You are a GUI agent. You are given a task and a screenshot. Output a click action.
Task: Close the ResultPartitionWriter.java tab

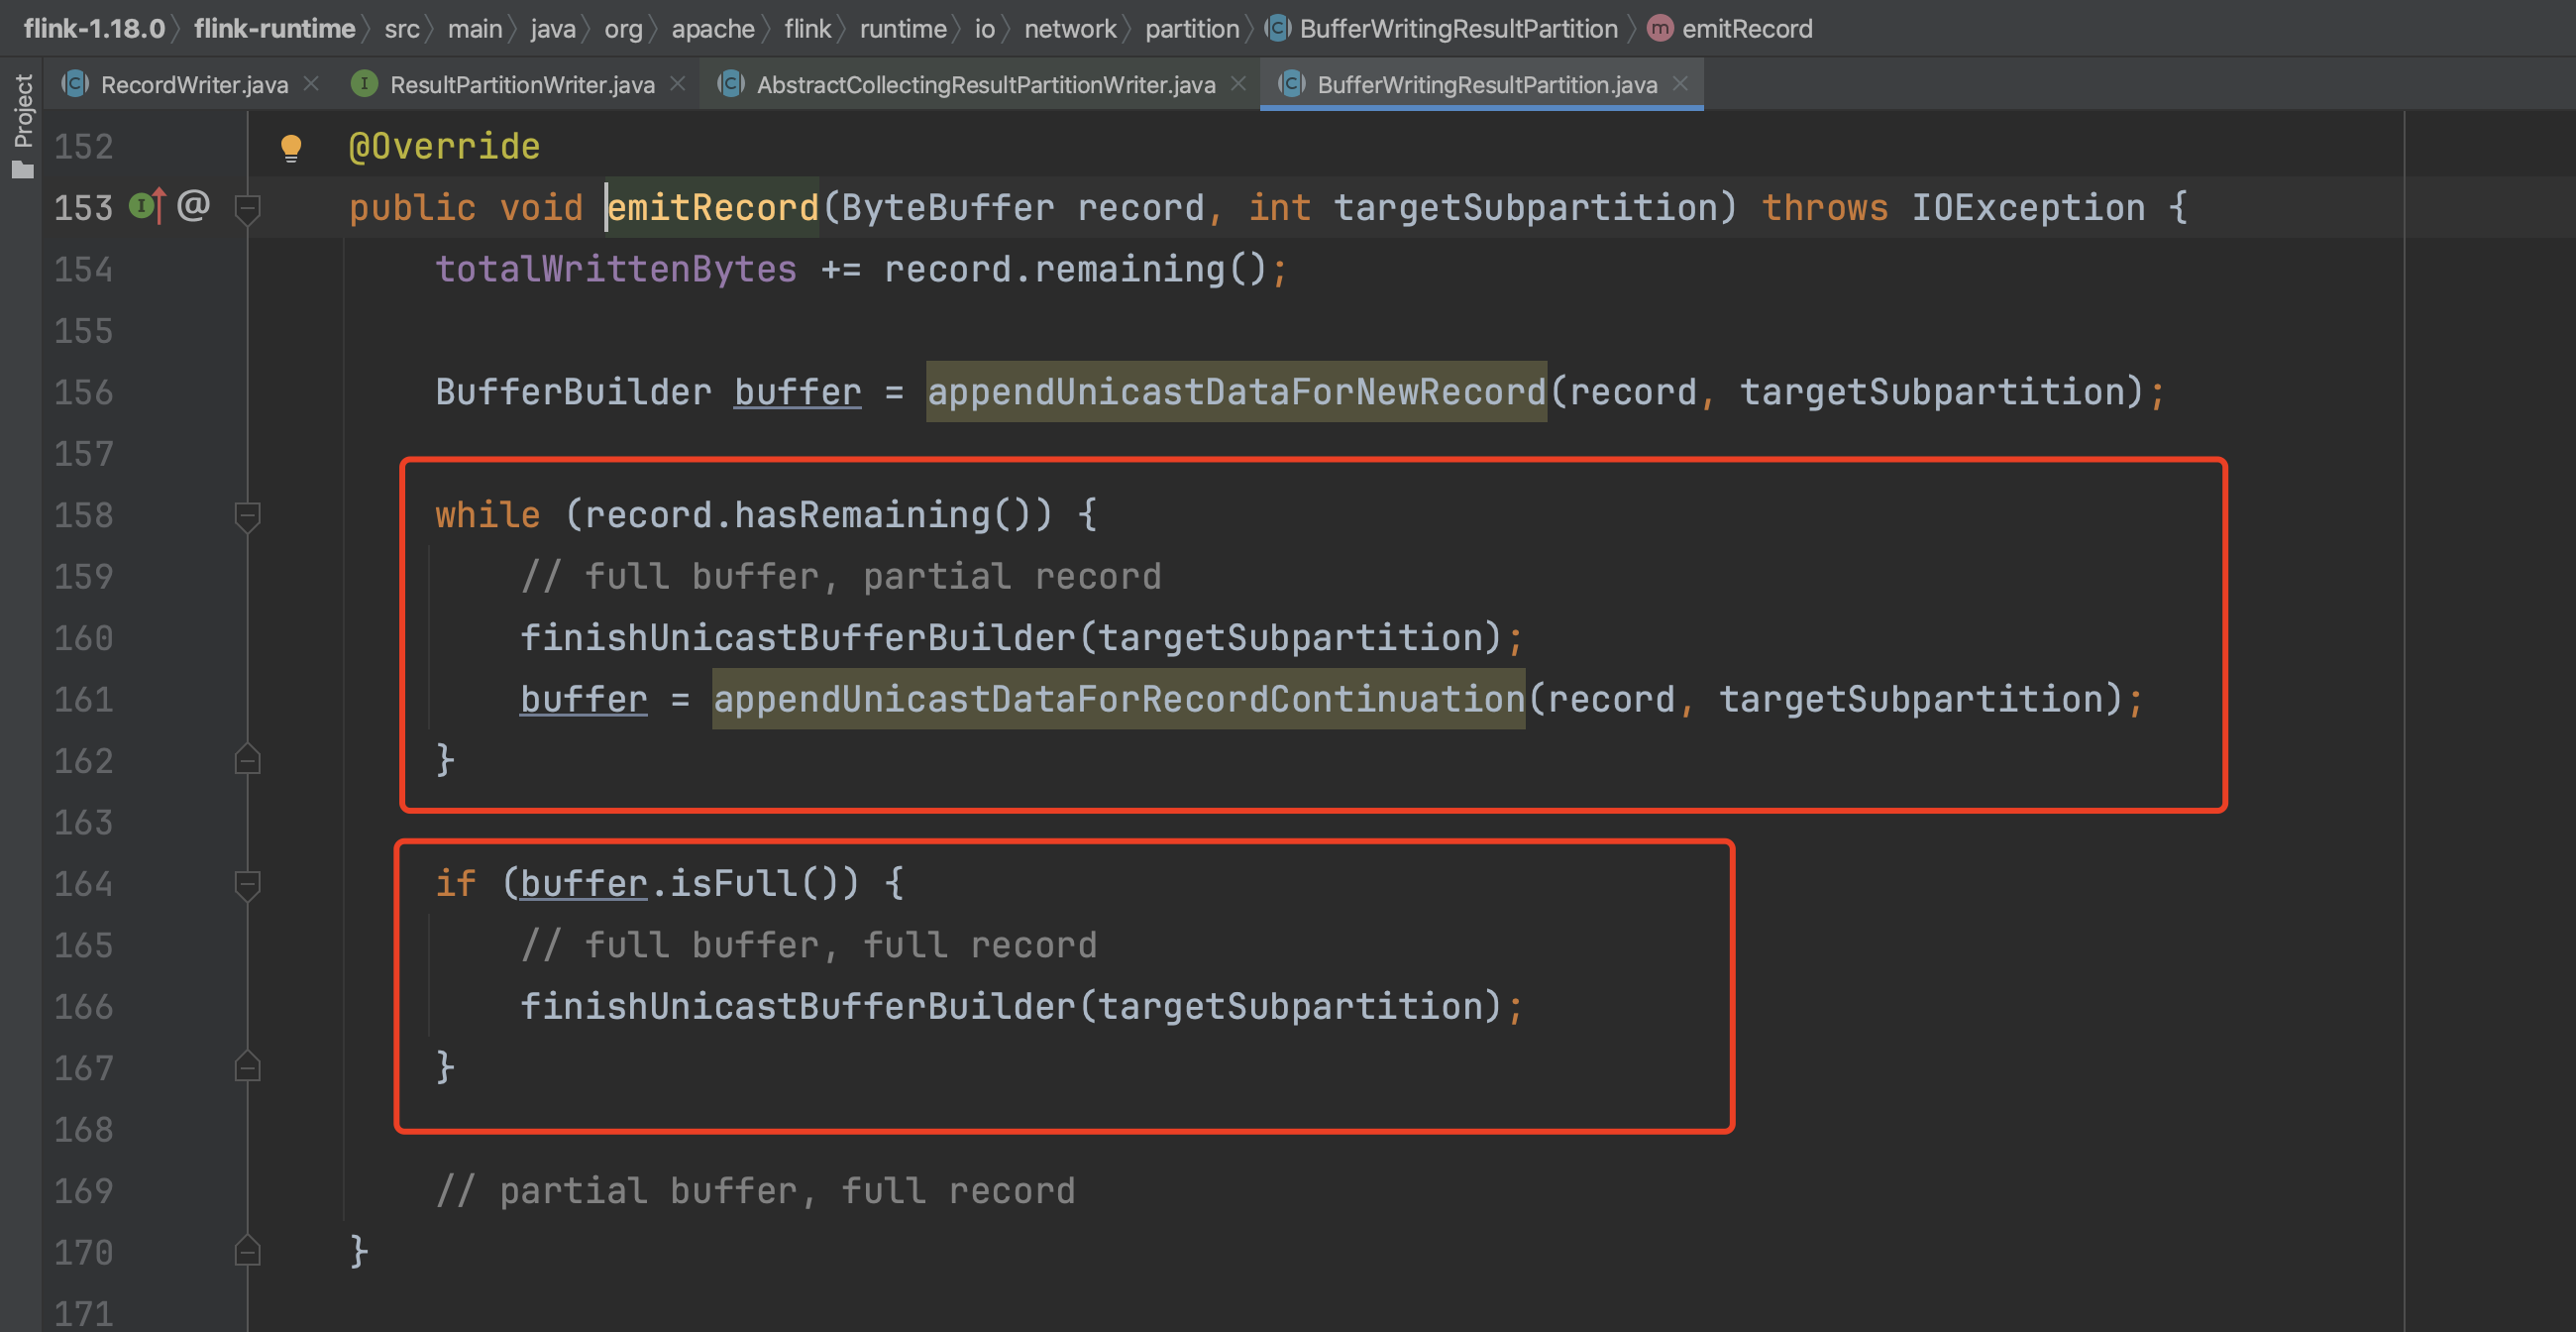[677, 85]
